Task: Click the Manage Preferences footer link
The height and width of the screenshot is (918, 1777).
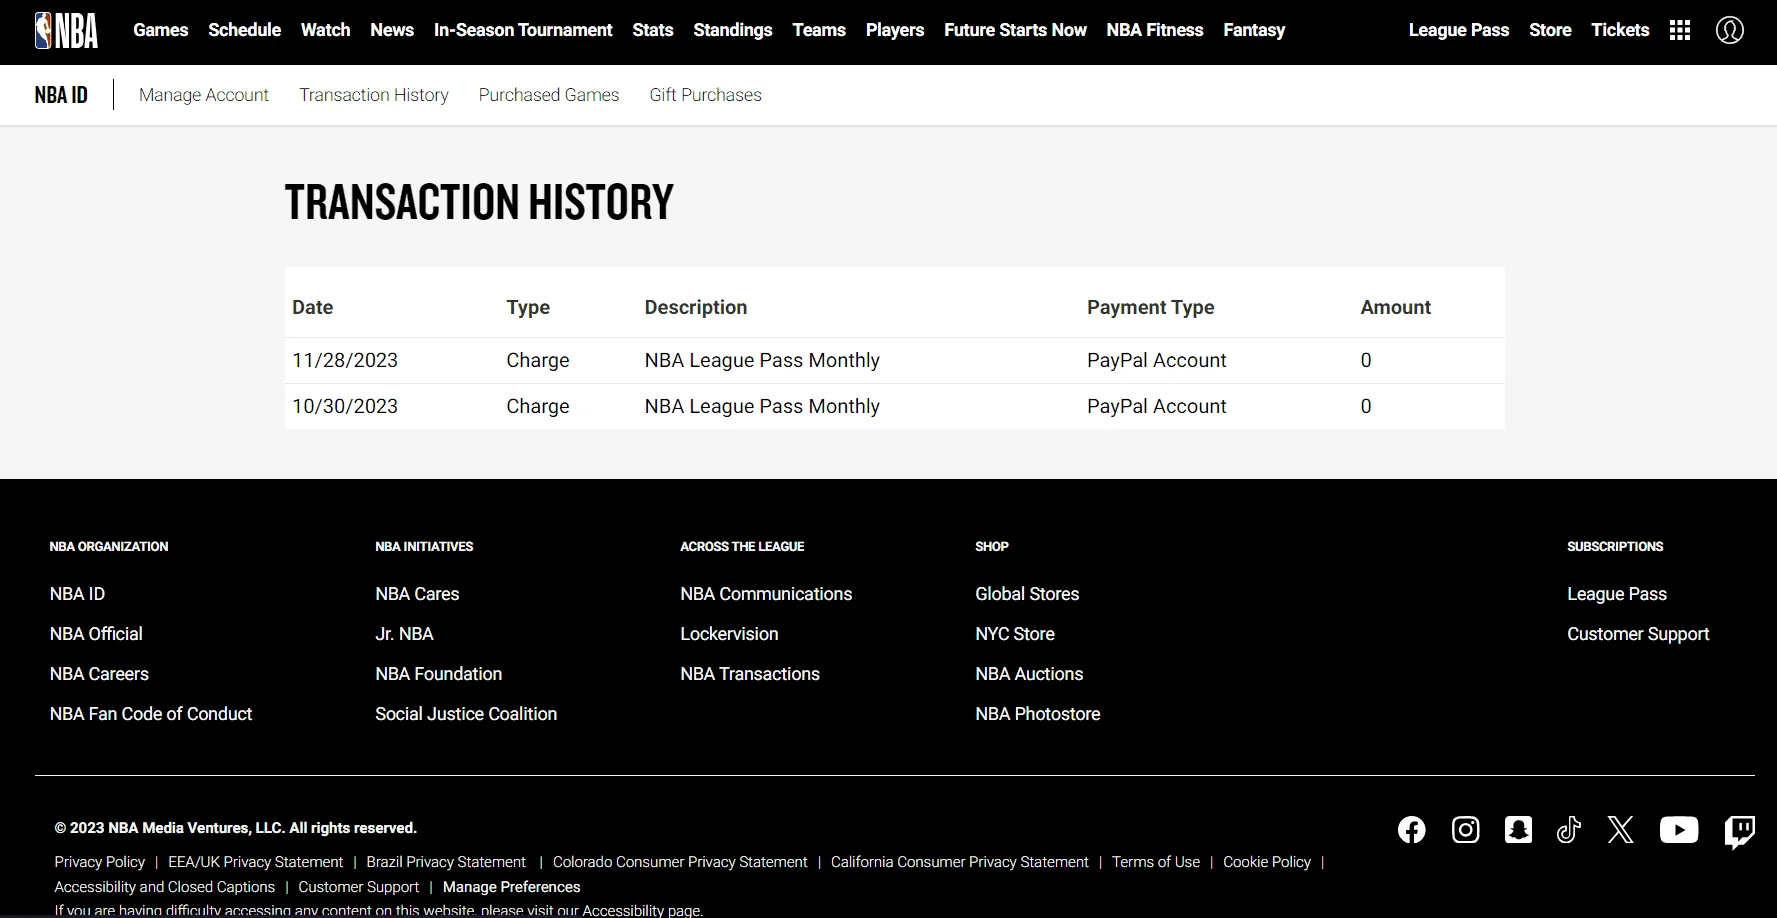Action: (511, 887)
